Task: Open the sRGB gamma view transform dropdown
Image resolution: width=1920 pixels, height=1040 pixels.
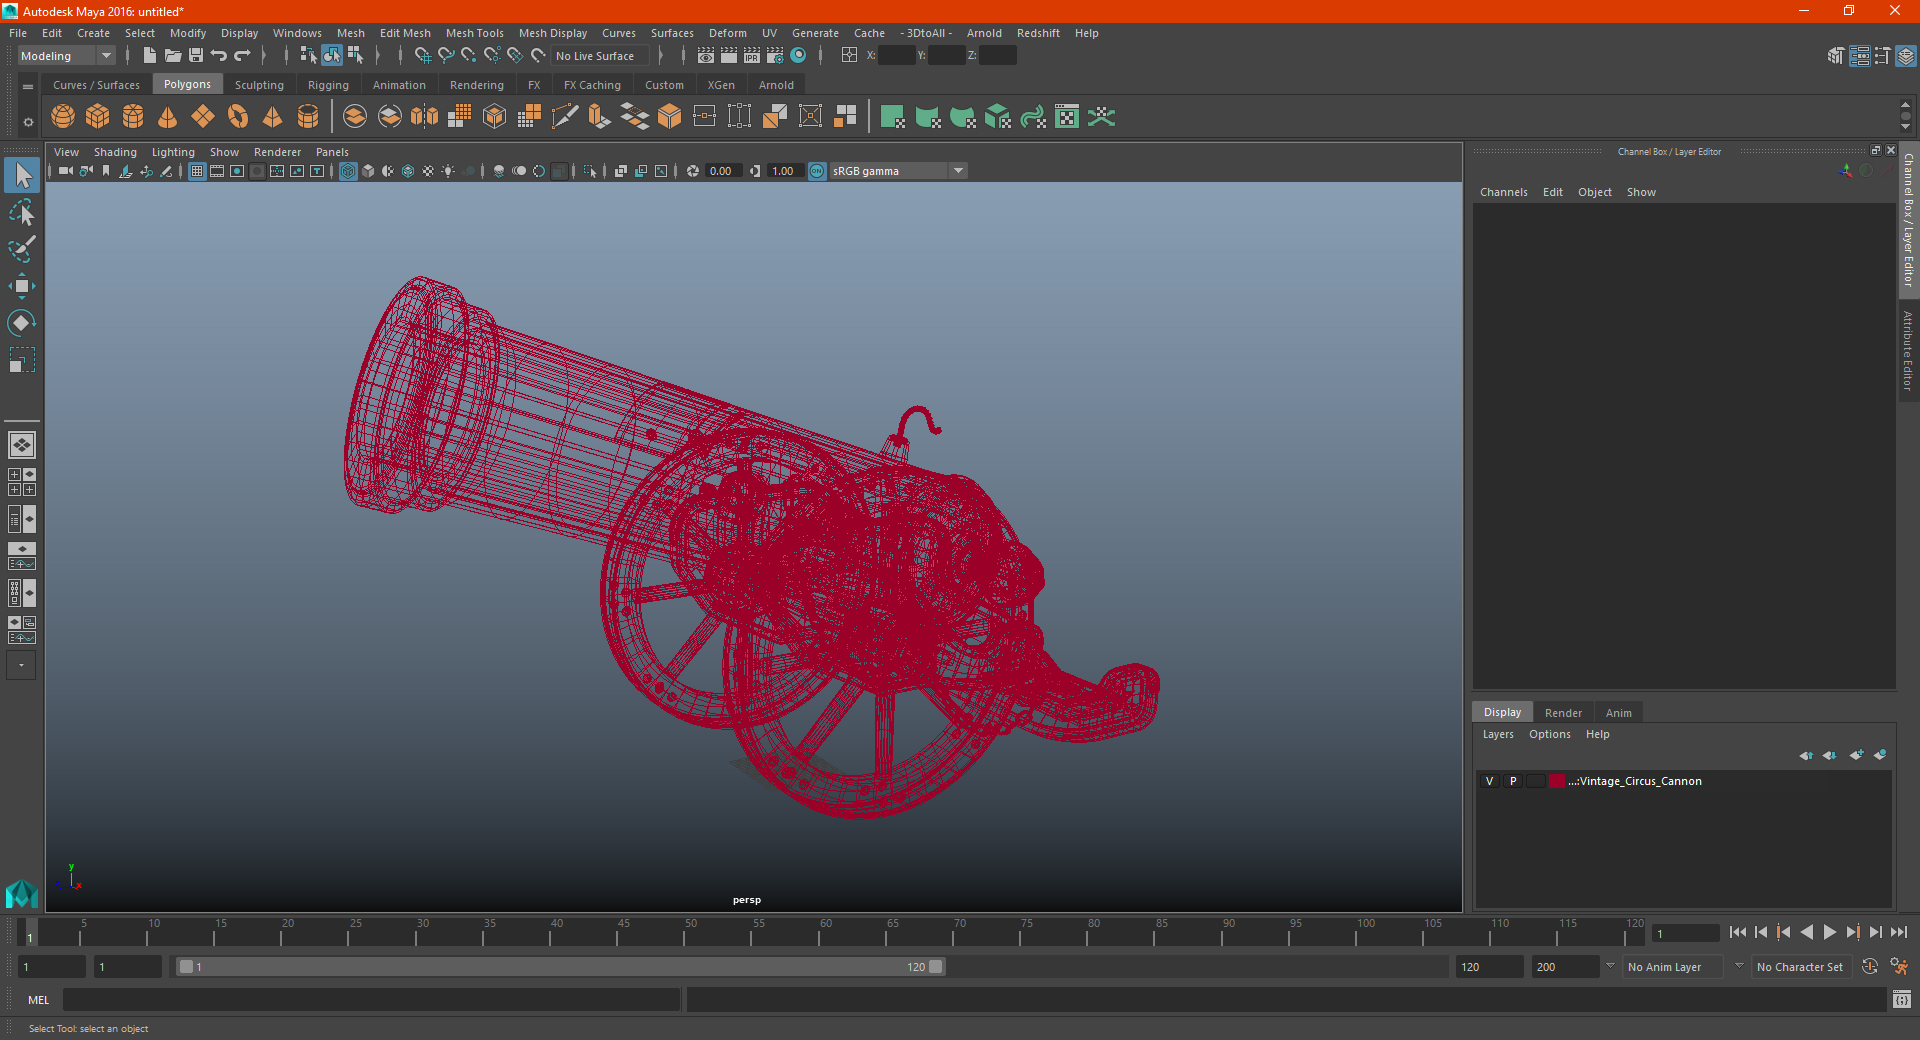Action: coord(899,171)
